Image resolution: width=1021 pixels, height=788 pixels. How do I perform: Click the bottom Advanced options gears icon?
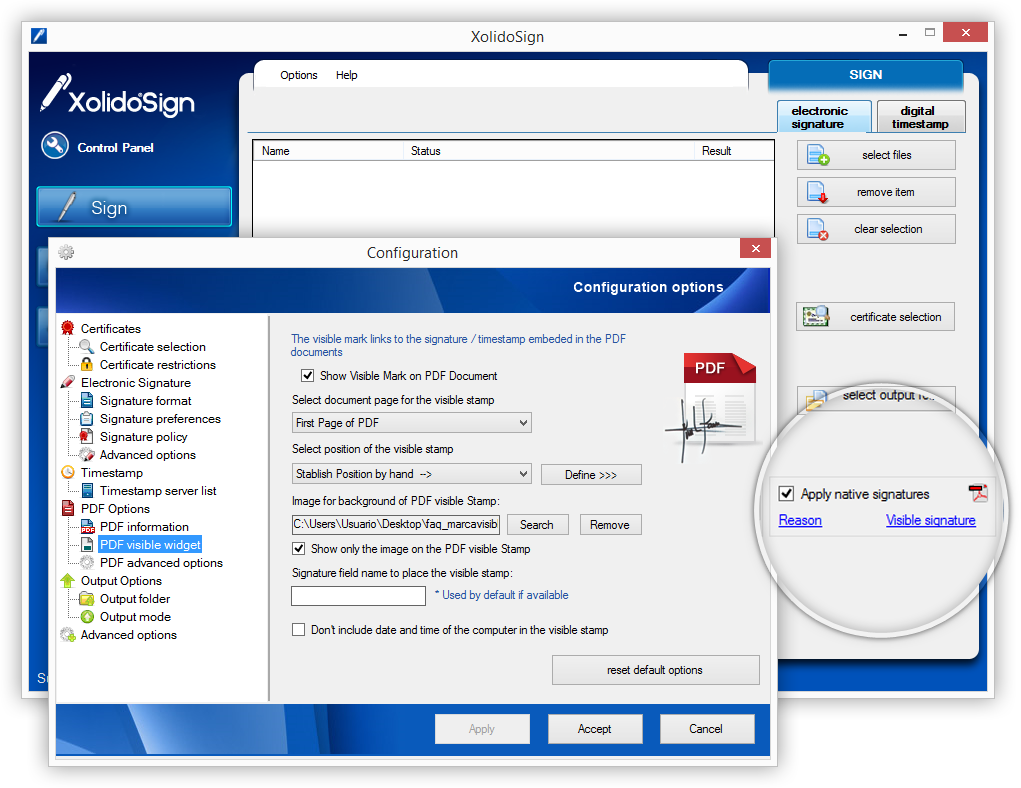coord(68,634)
